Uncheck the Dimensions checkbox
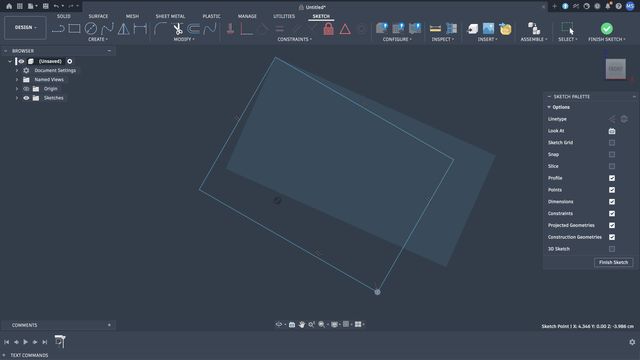Image resolution: width=640 pixels, height=360 pixels. (611, 202)
